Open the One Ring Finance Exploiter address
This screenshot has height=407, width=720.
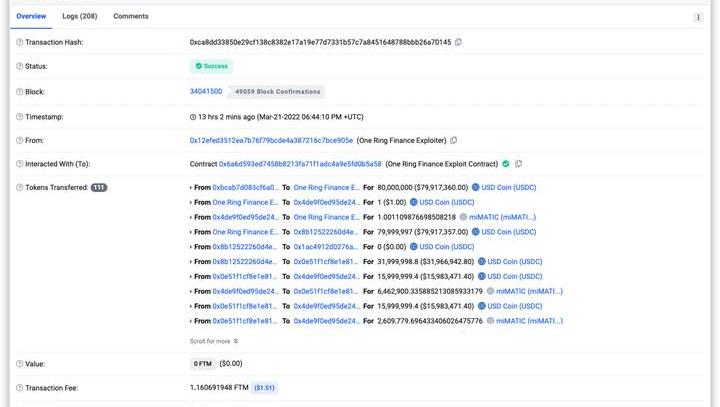point(271,141)
